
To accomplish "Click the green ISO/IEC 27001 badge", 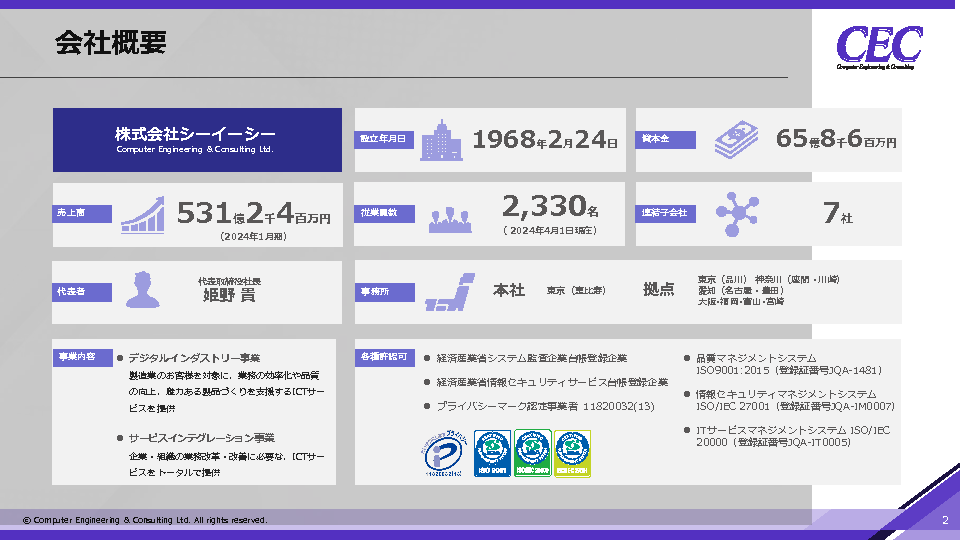I will coord(532,453).
